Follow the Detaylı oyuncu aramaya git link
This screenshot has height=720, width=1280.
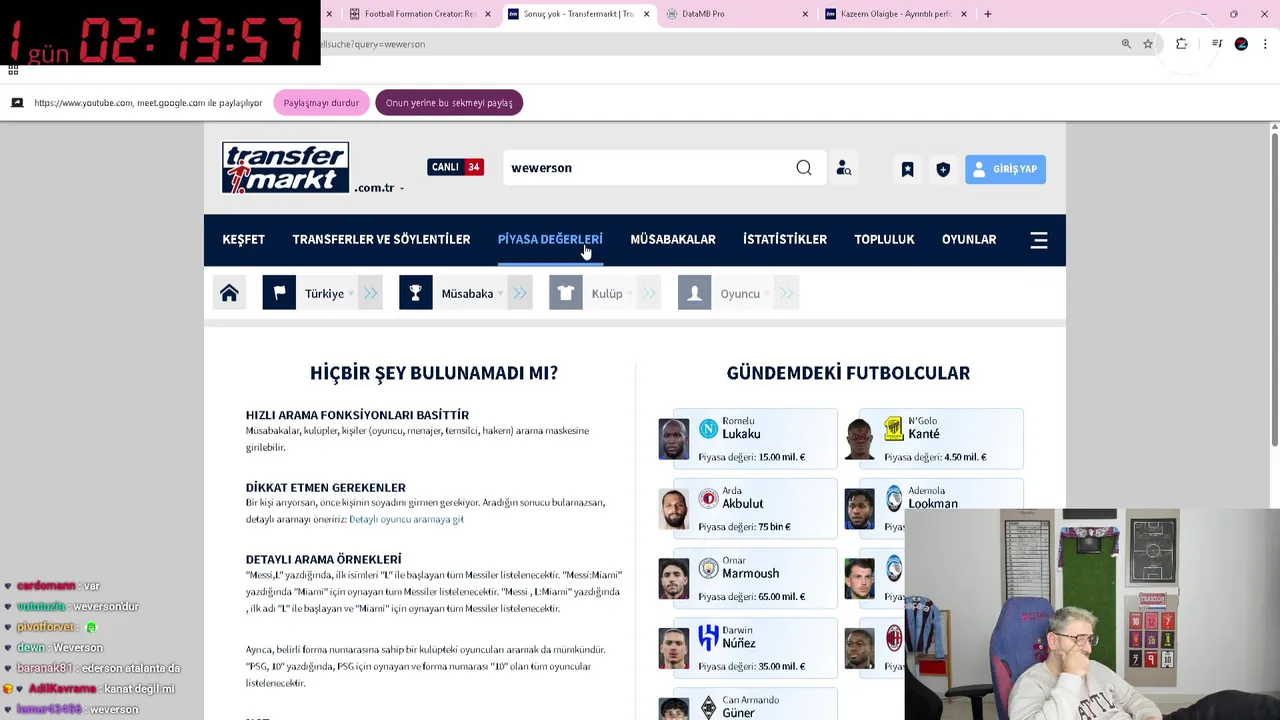coord(406,519)
